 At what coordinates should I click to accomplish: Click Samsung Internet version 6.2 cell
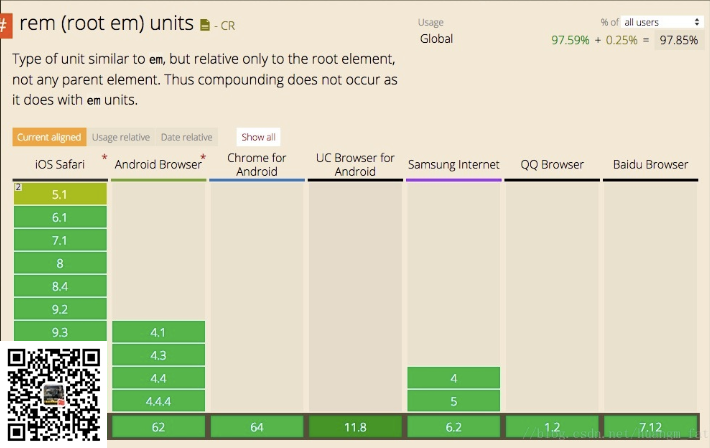click(453, 427)
